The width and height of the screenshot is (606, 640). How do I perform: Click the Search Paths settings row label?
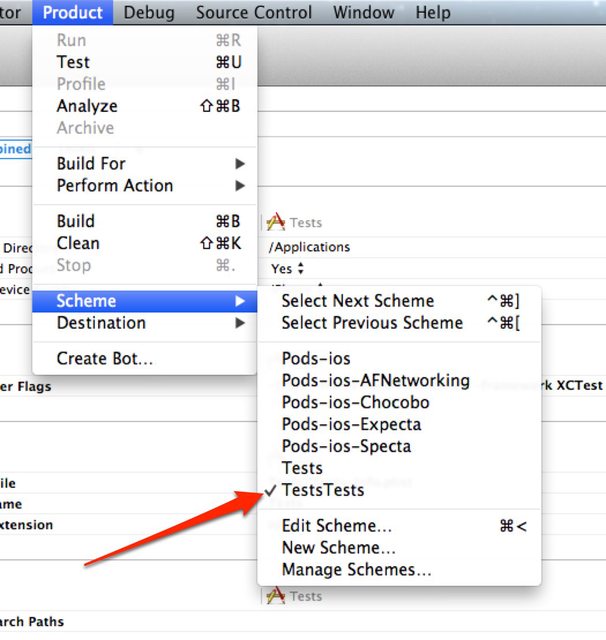32,621
